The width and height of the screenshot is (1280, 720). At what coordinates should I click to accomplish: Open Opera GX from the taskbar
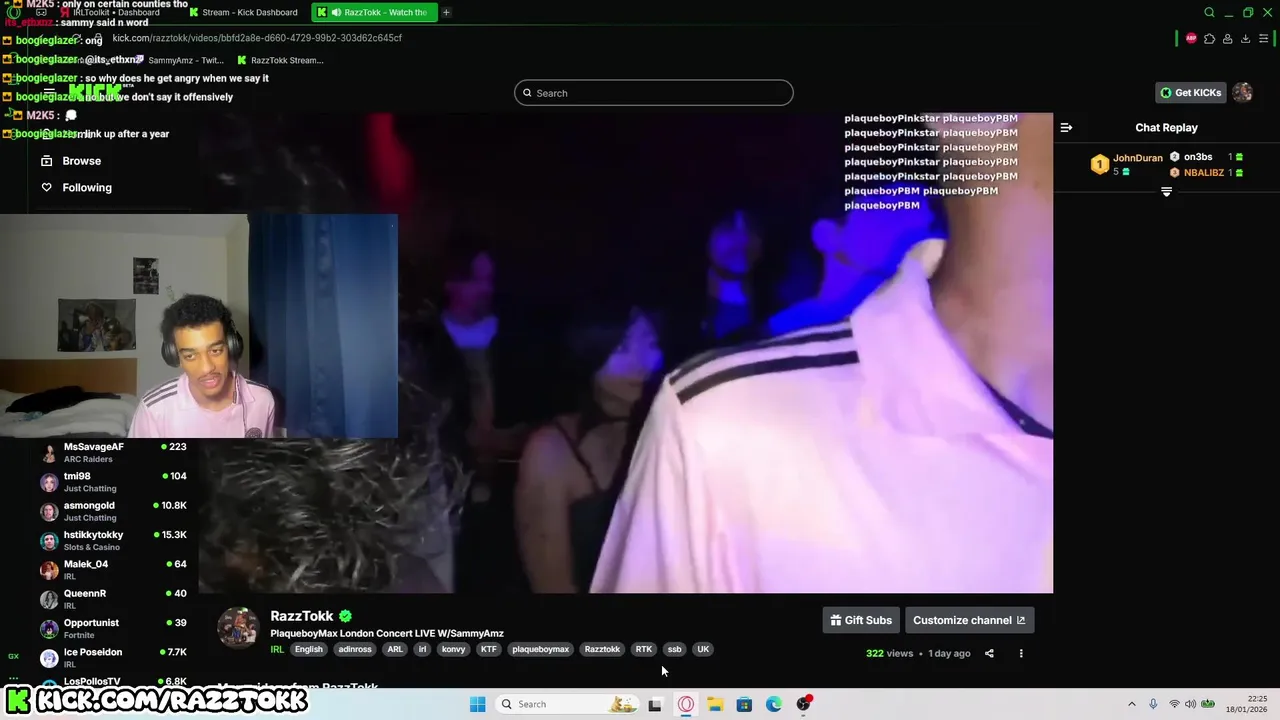click(x=686, y=704)
